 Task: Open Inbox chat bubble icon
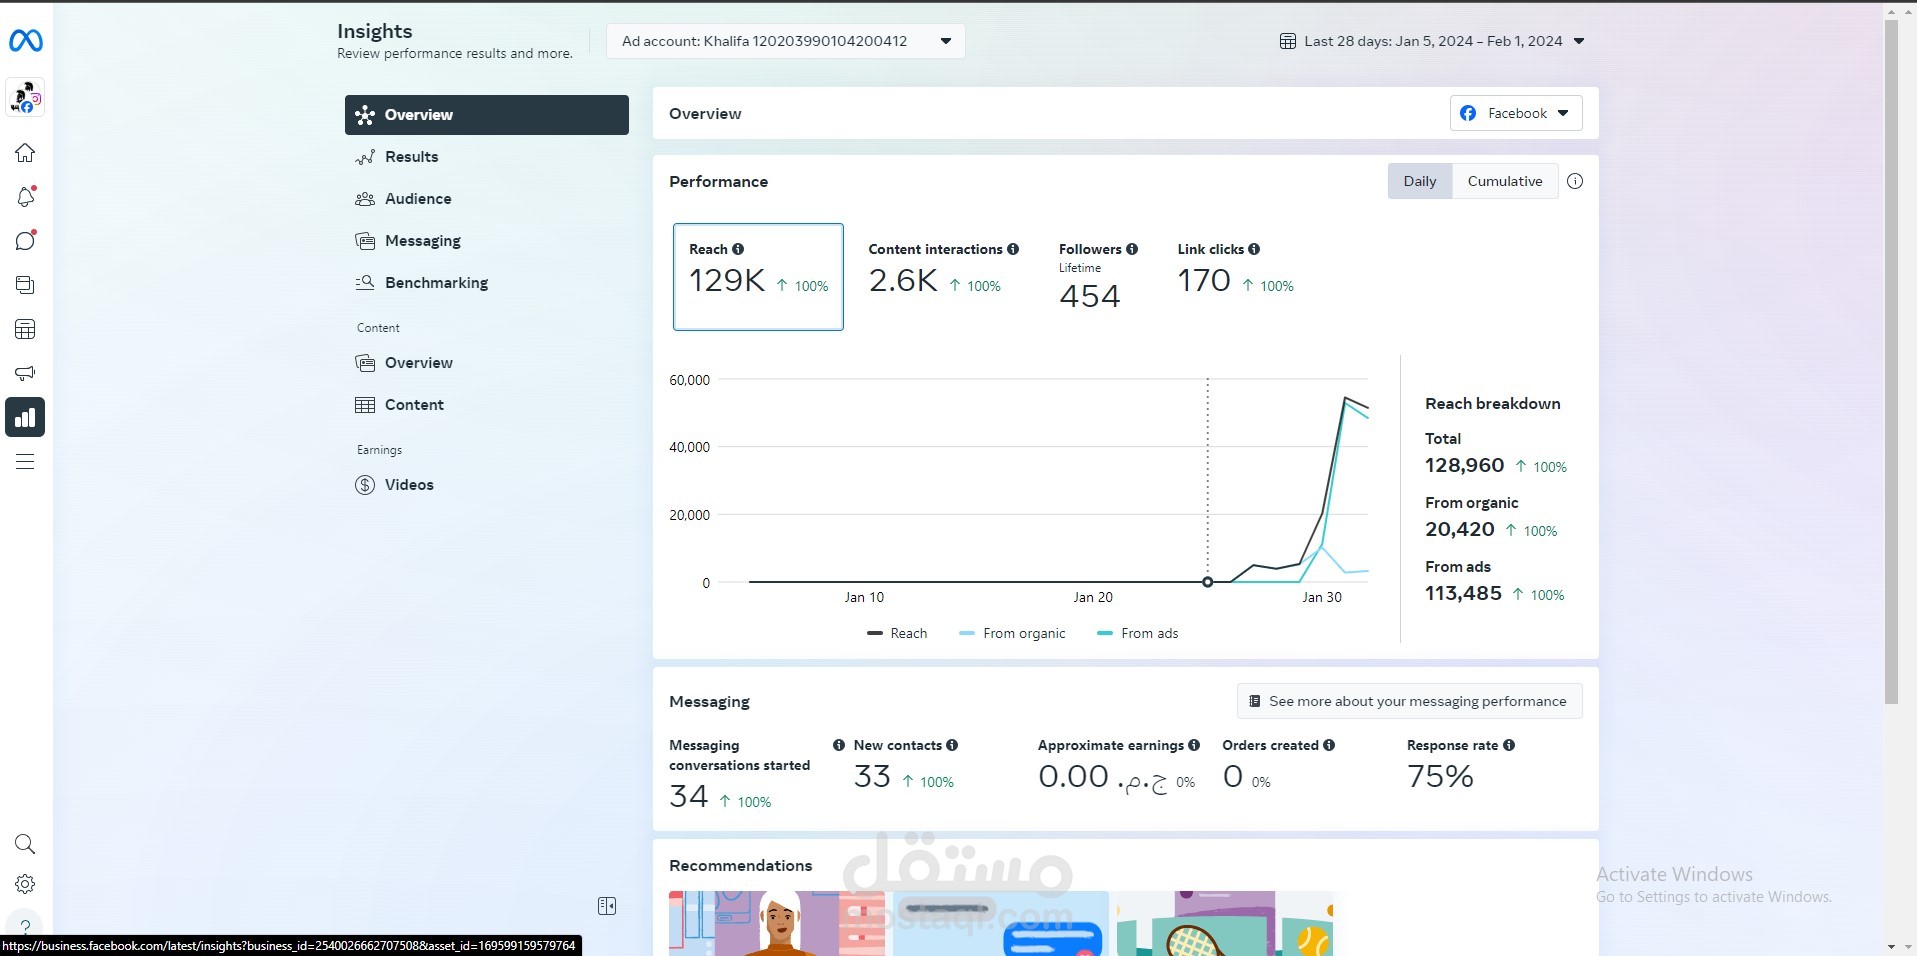25,241
